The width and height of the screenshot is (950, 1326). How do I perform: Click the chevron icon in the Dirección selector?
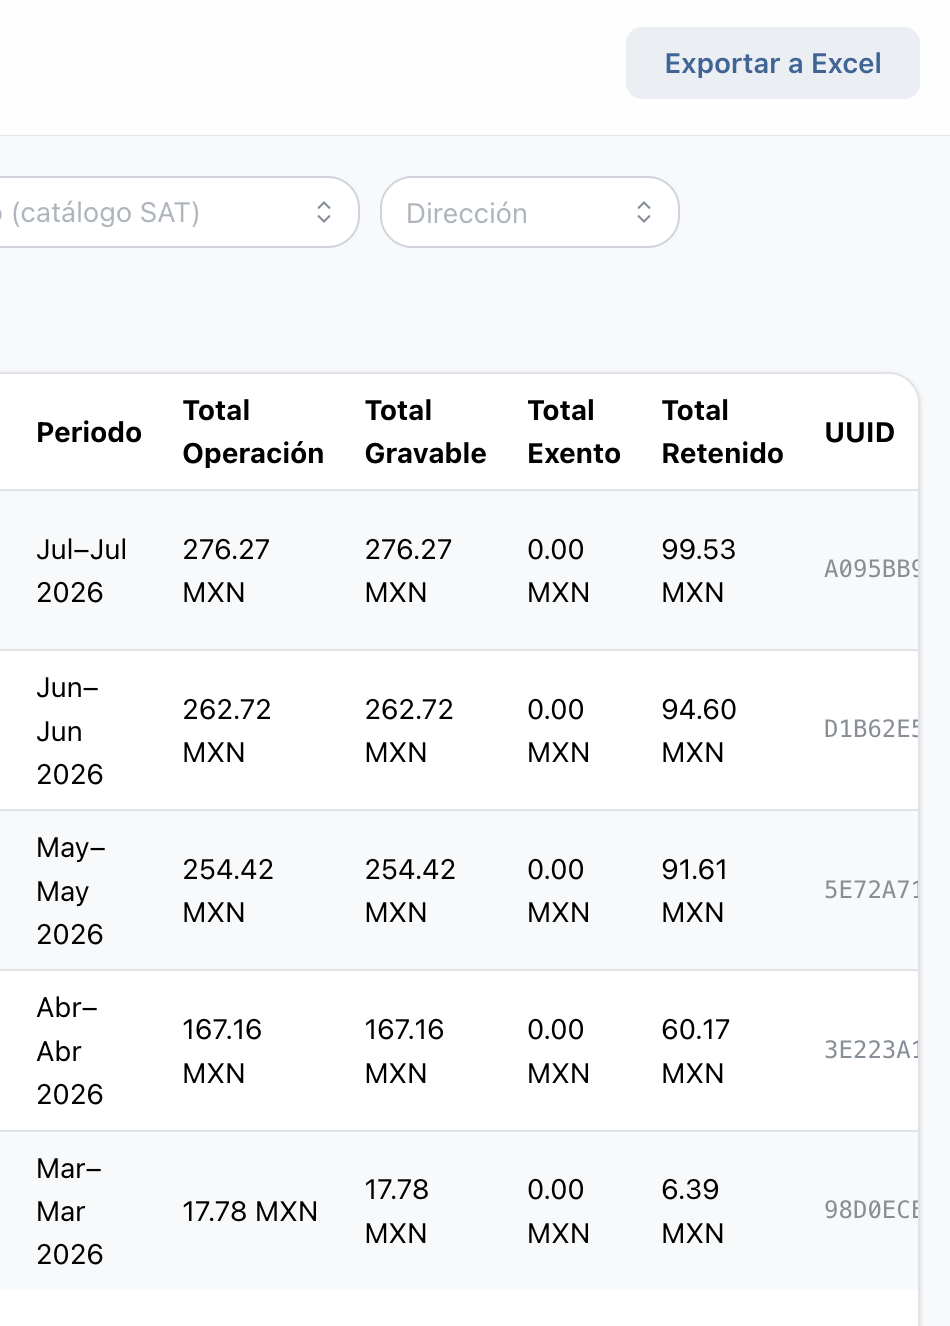click(644, 212)
